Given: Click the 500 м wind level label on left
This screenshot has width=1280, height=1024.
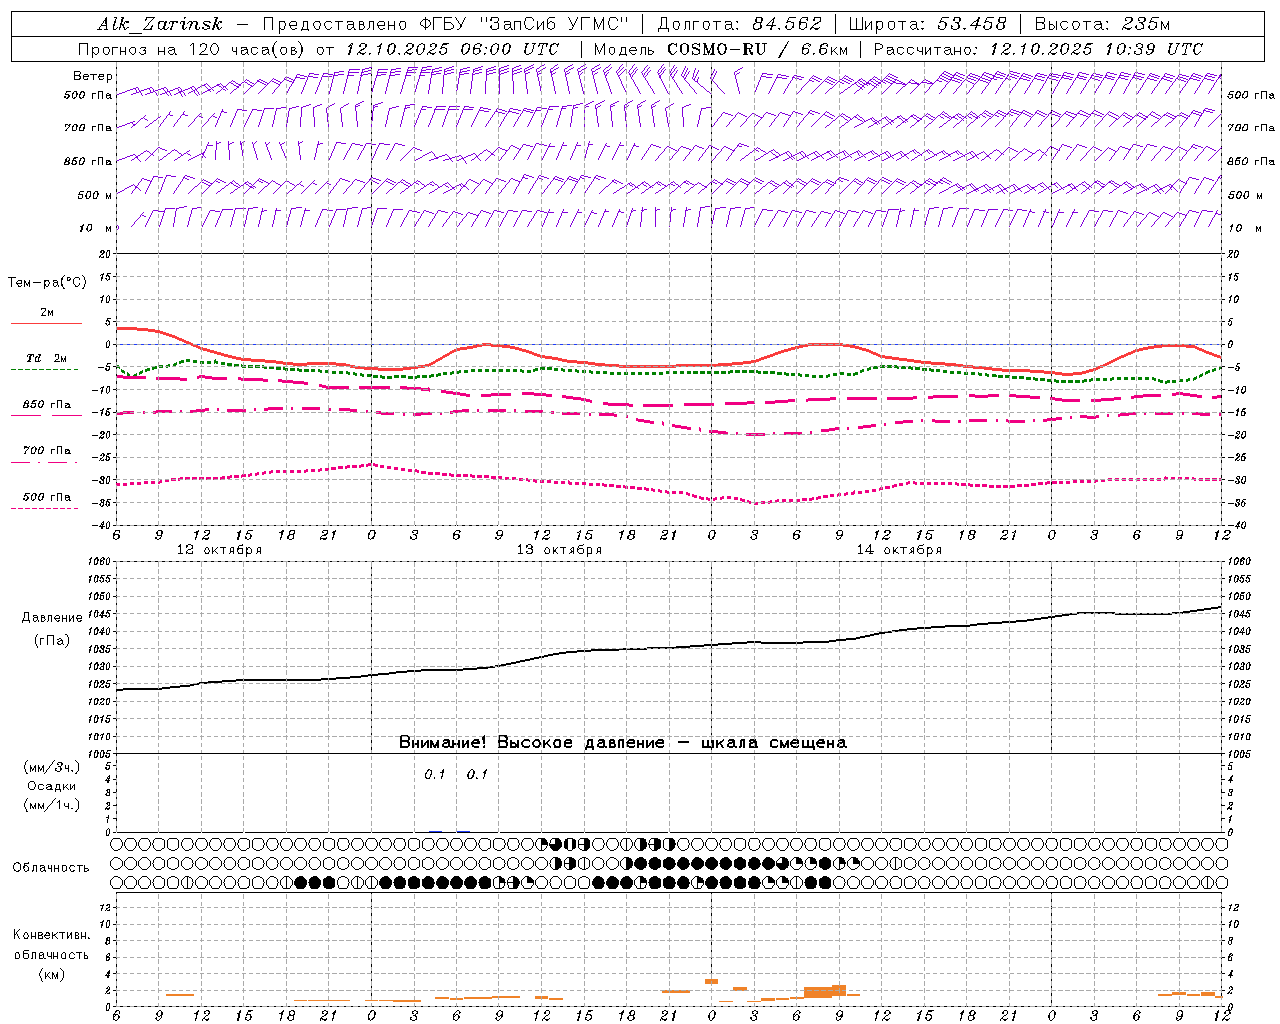Looking at the screenshot, I should (95, 195).
